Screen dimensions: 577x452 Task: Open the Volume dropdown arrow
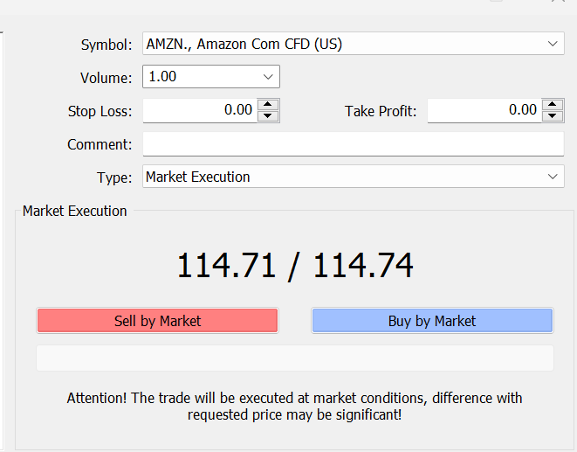[268, 77]
